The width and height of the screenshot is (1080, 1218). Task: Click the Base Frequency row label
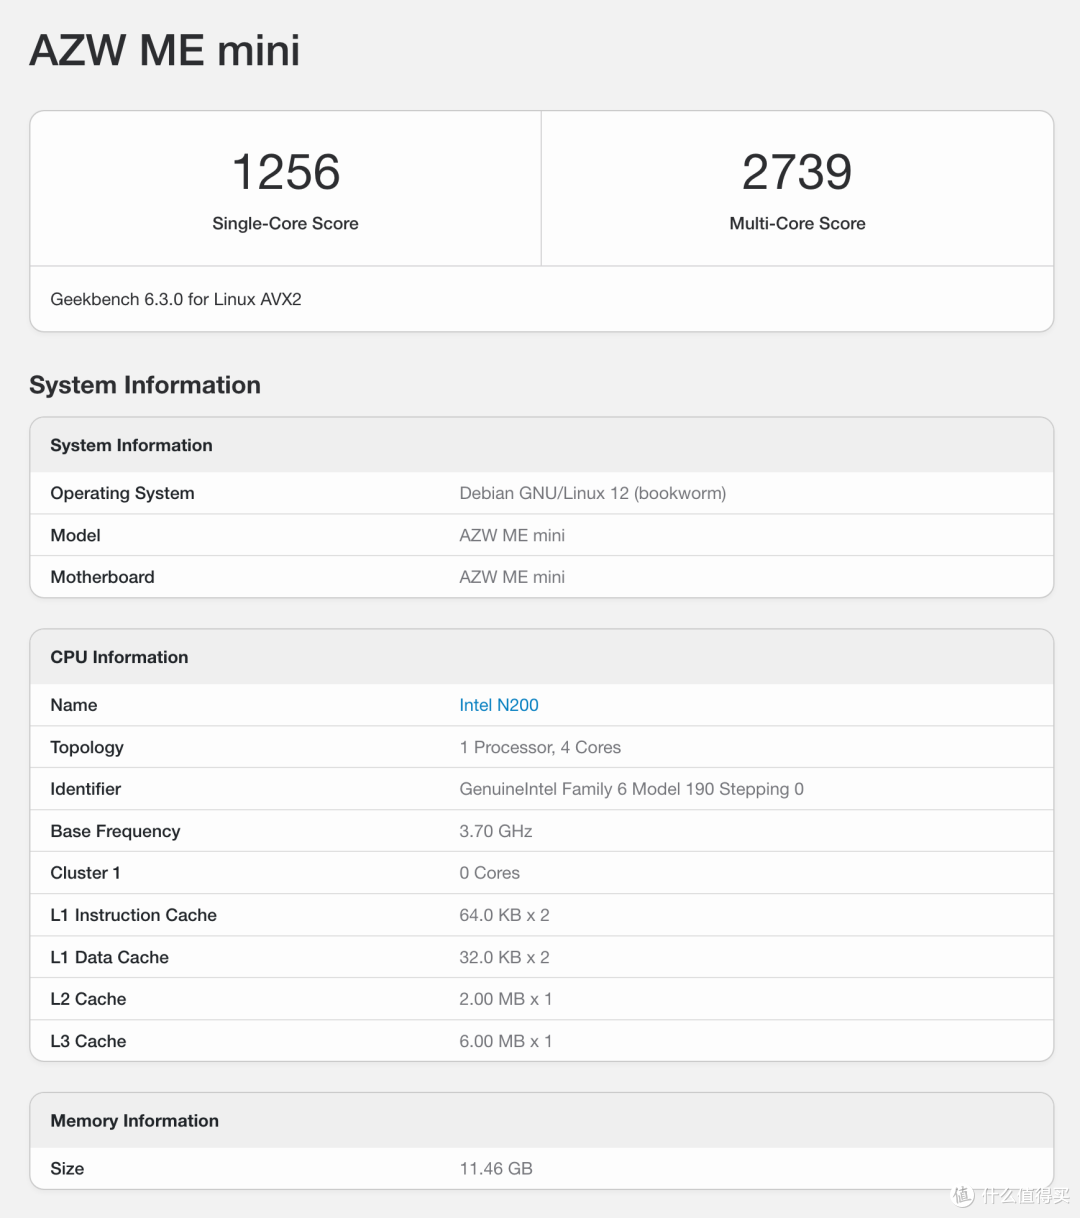pos(115,832)
